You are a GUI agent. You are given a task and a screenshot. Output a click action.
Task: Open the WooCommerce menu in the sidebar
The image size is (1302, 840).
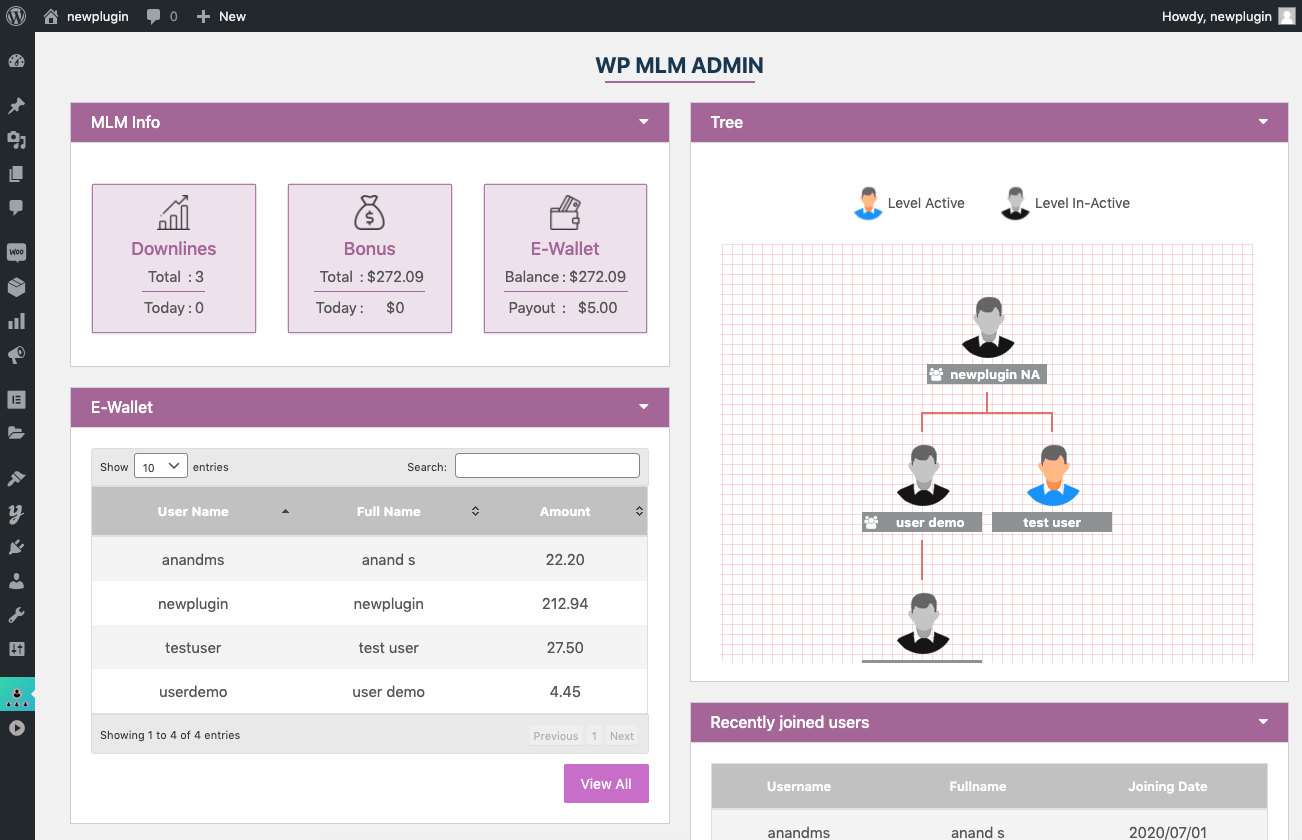click(x=16, y=252)
